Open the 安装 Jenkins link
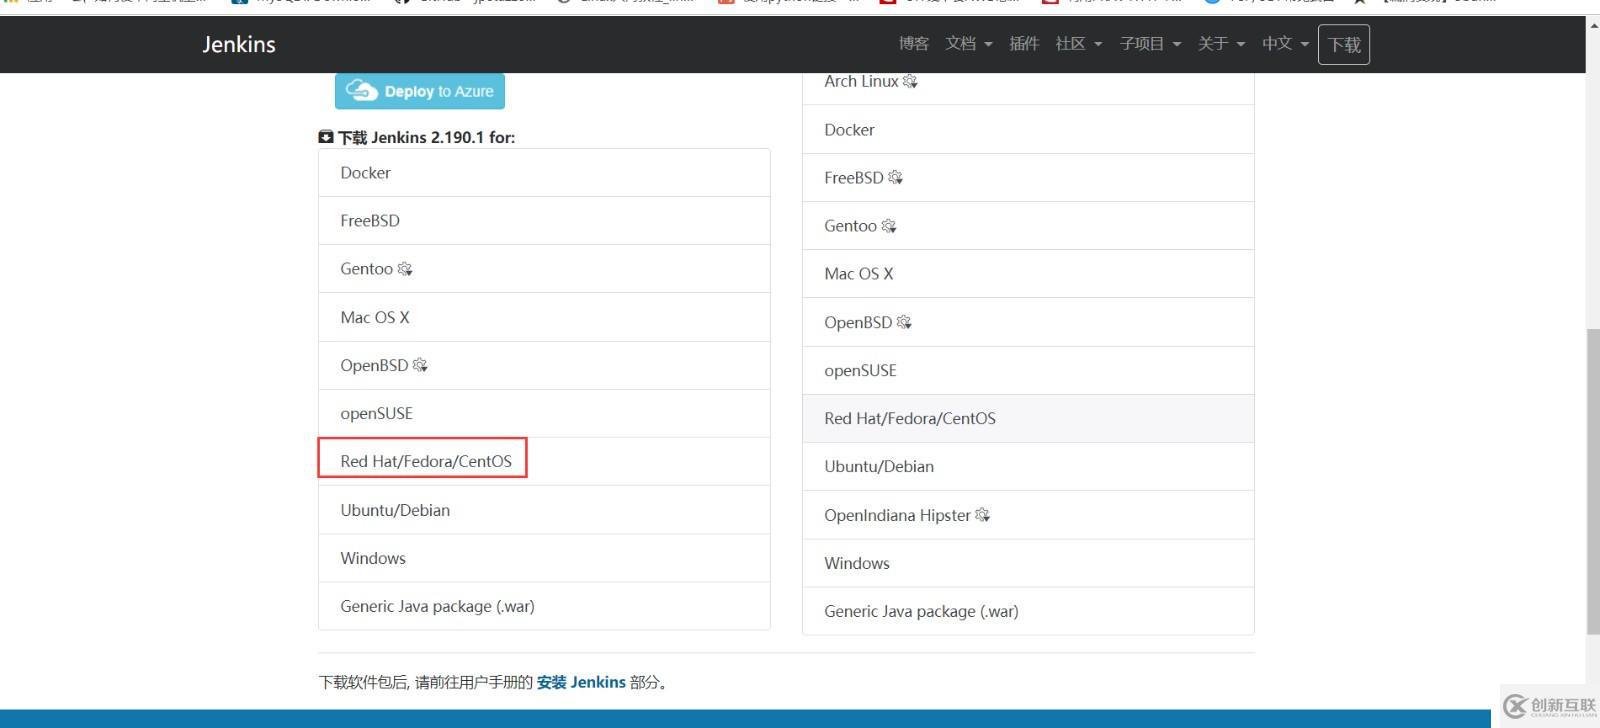Viewport: 1600px width, 728px height. pyautogui.click(x=581, y=682)
